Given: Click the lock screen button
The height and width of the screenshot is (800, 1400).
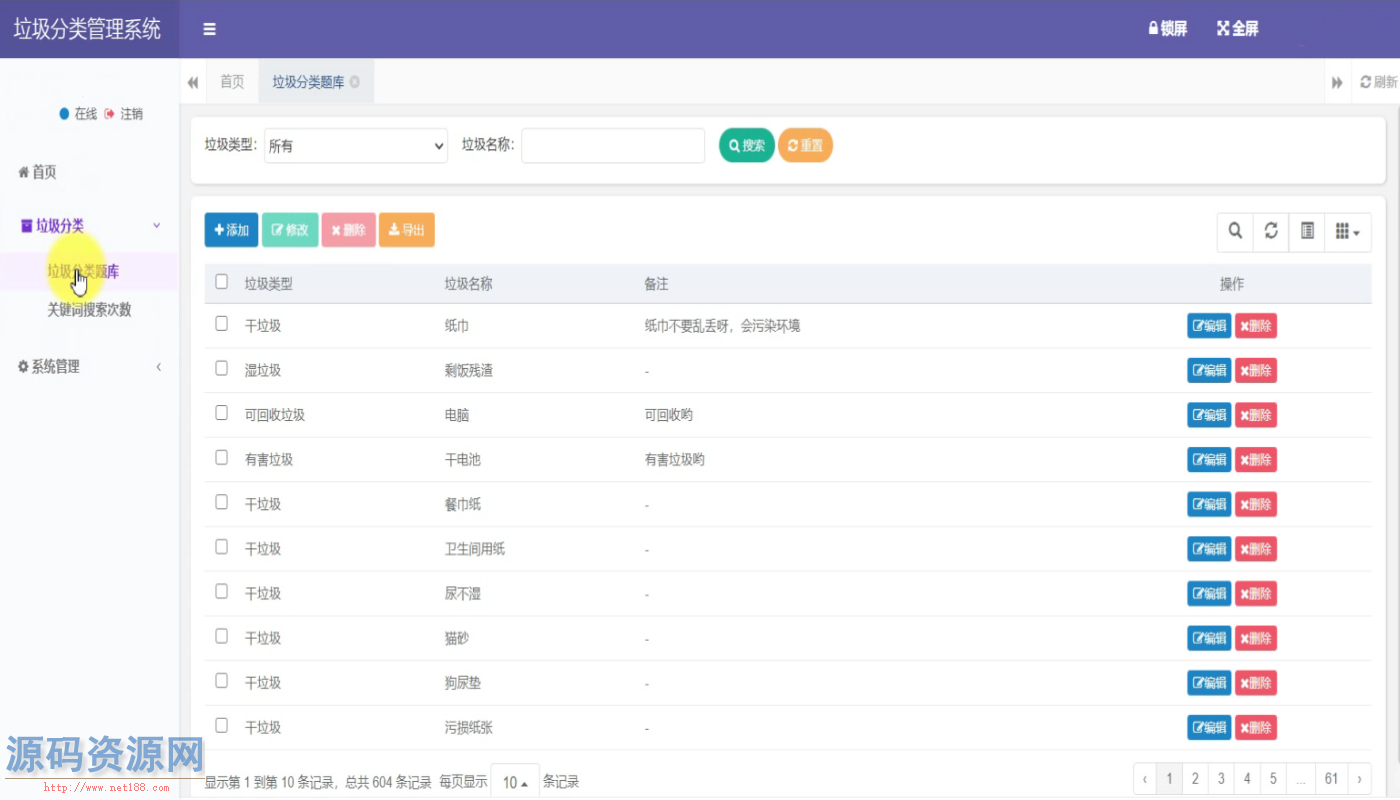Looking at the screenshot, I should pyautogui.click(x=1167, y=29).
